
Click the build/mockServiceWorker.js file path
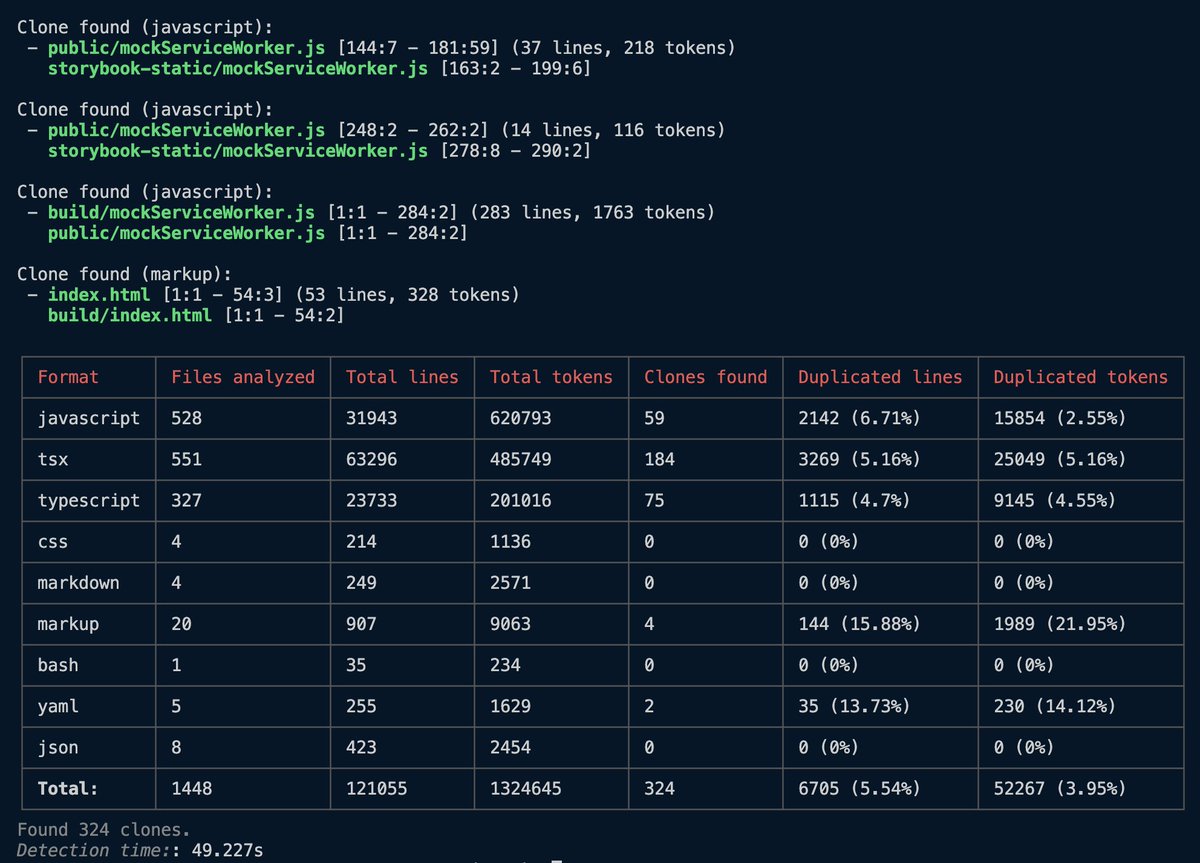pyautogui.click(x=181, y=212)
